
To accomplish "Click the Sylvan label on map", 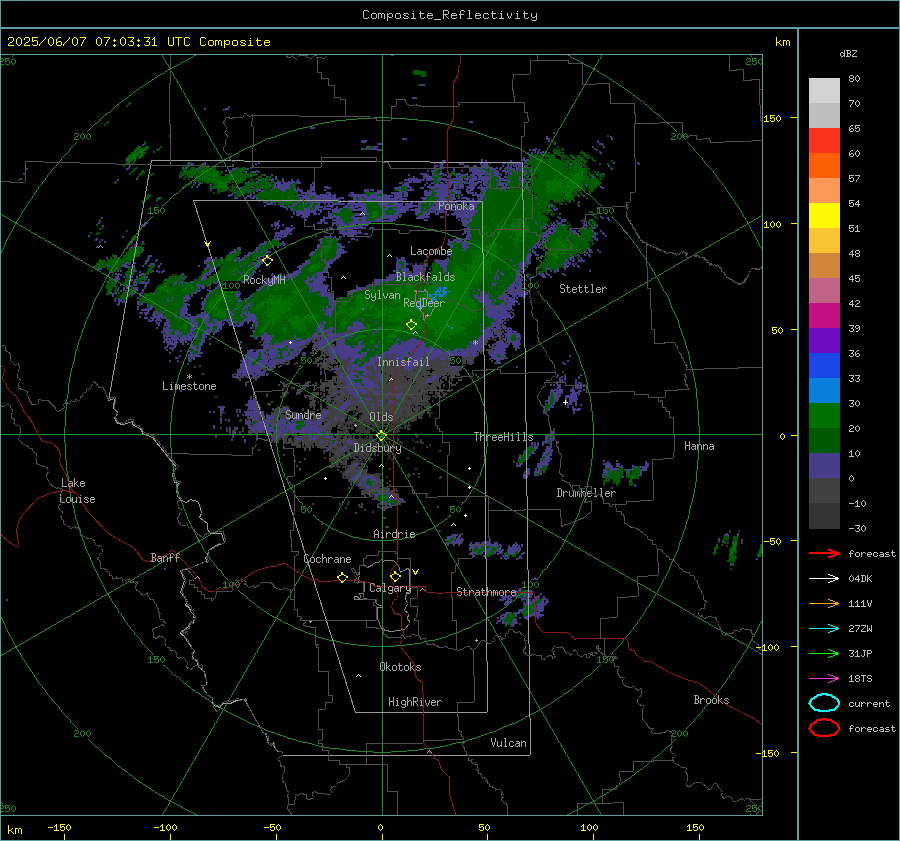I will pyautogui.click(x=382, y=295).
